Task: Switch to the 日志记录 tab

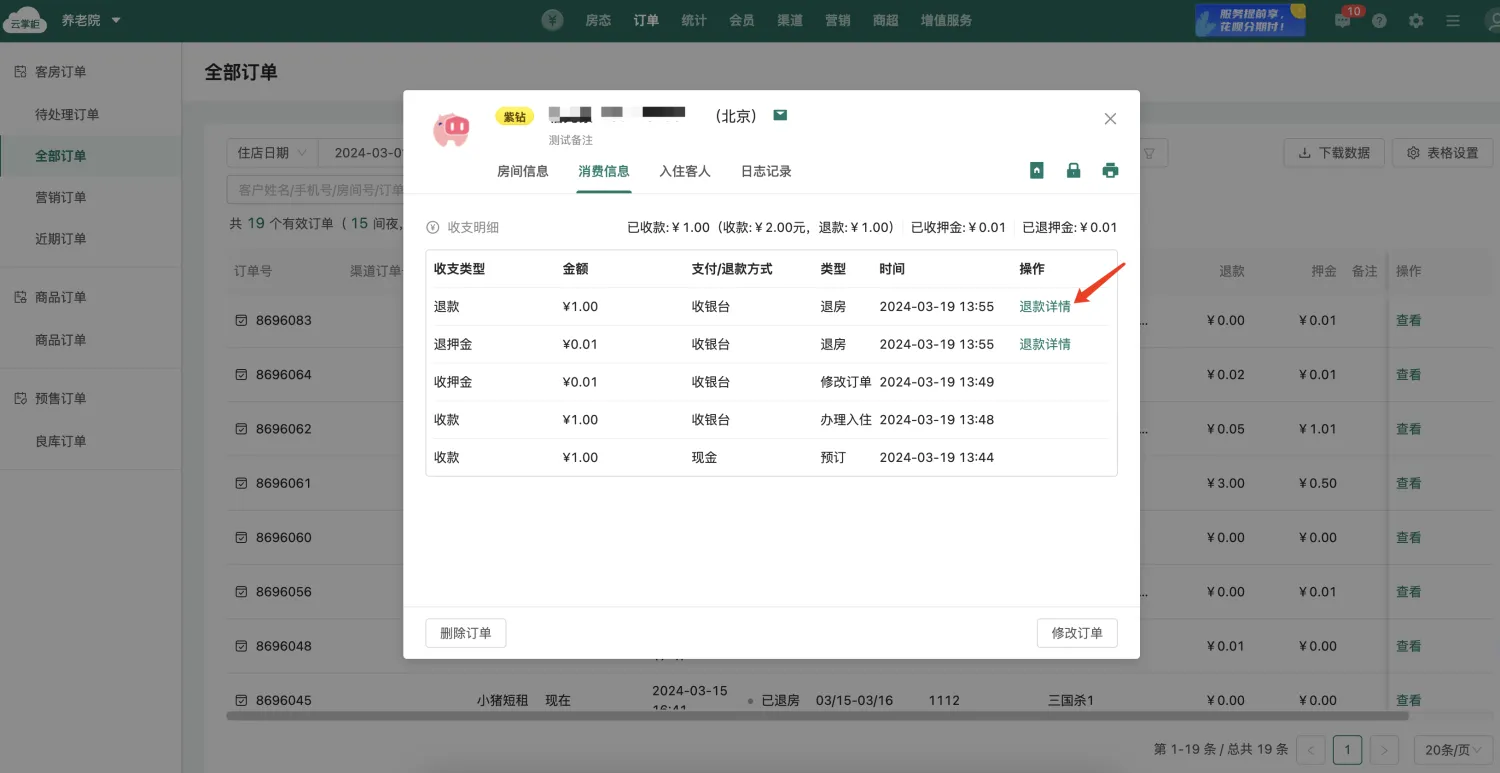Action: point(766,171)
